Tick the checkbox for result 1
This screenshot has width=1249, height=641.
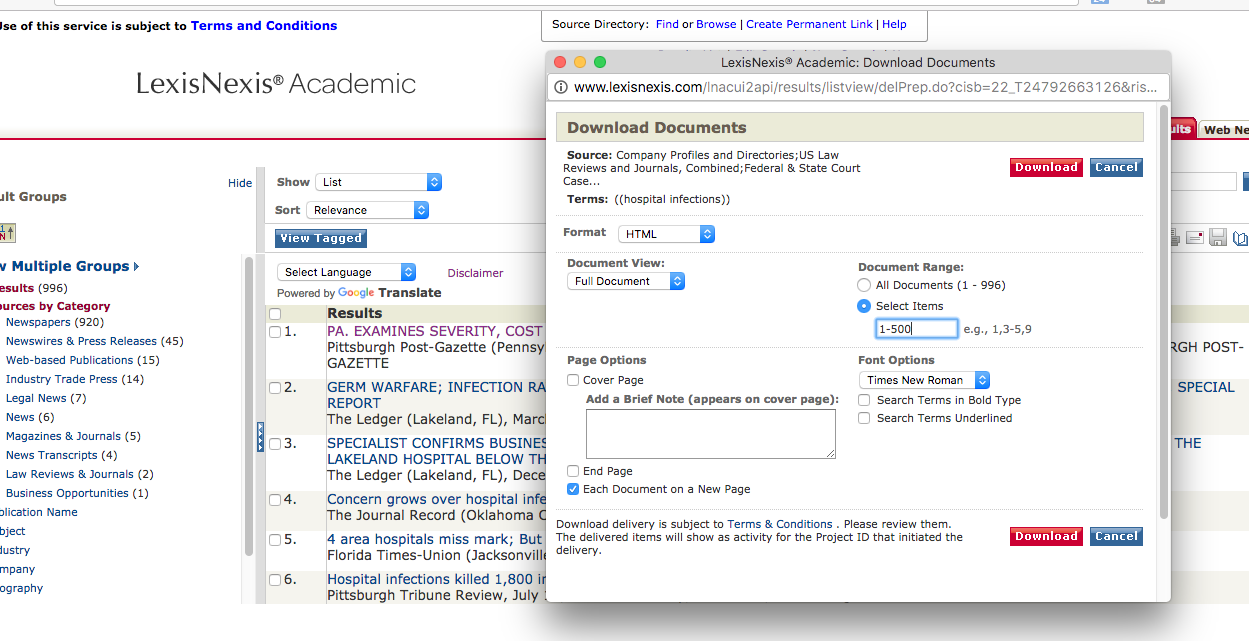pyautogui.click(x=275, y=332)
